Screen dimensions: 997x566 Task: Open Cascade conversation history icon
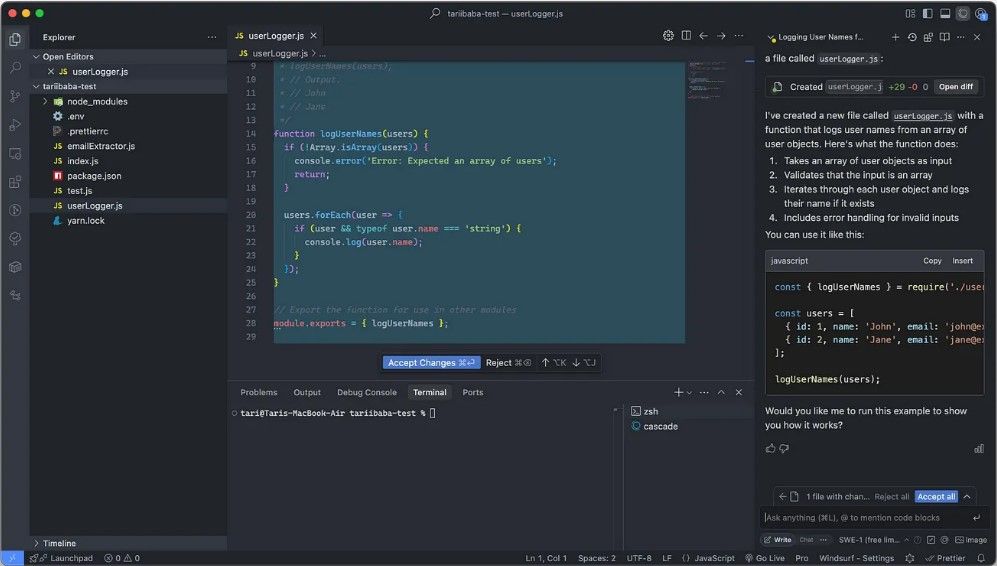click(x=912, y=38)
